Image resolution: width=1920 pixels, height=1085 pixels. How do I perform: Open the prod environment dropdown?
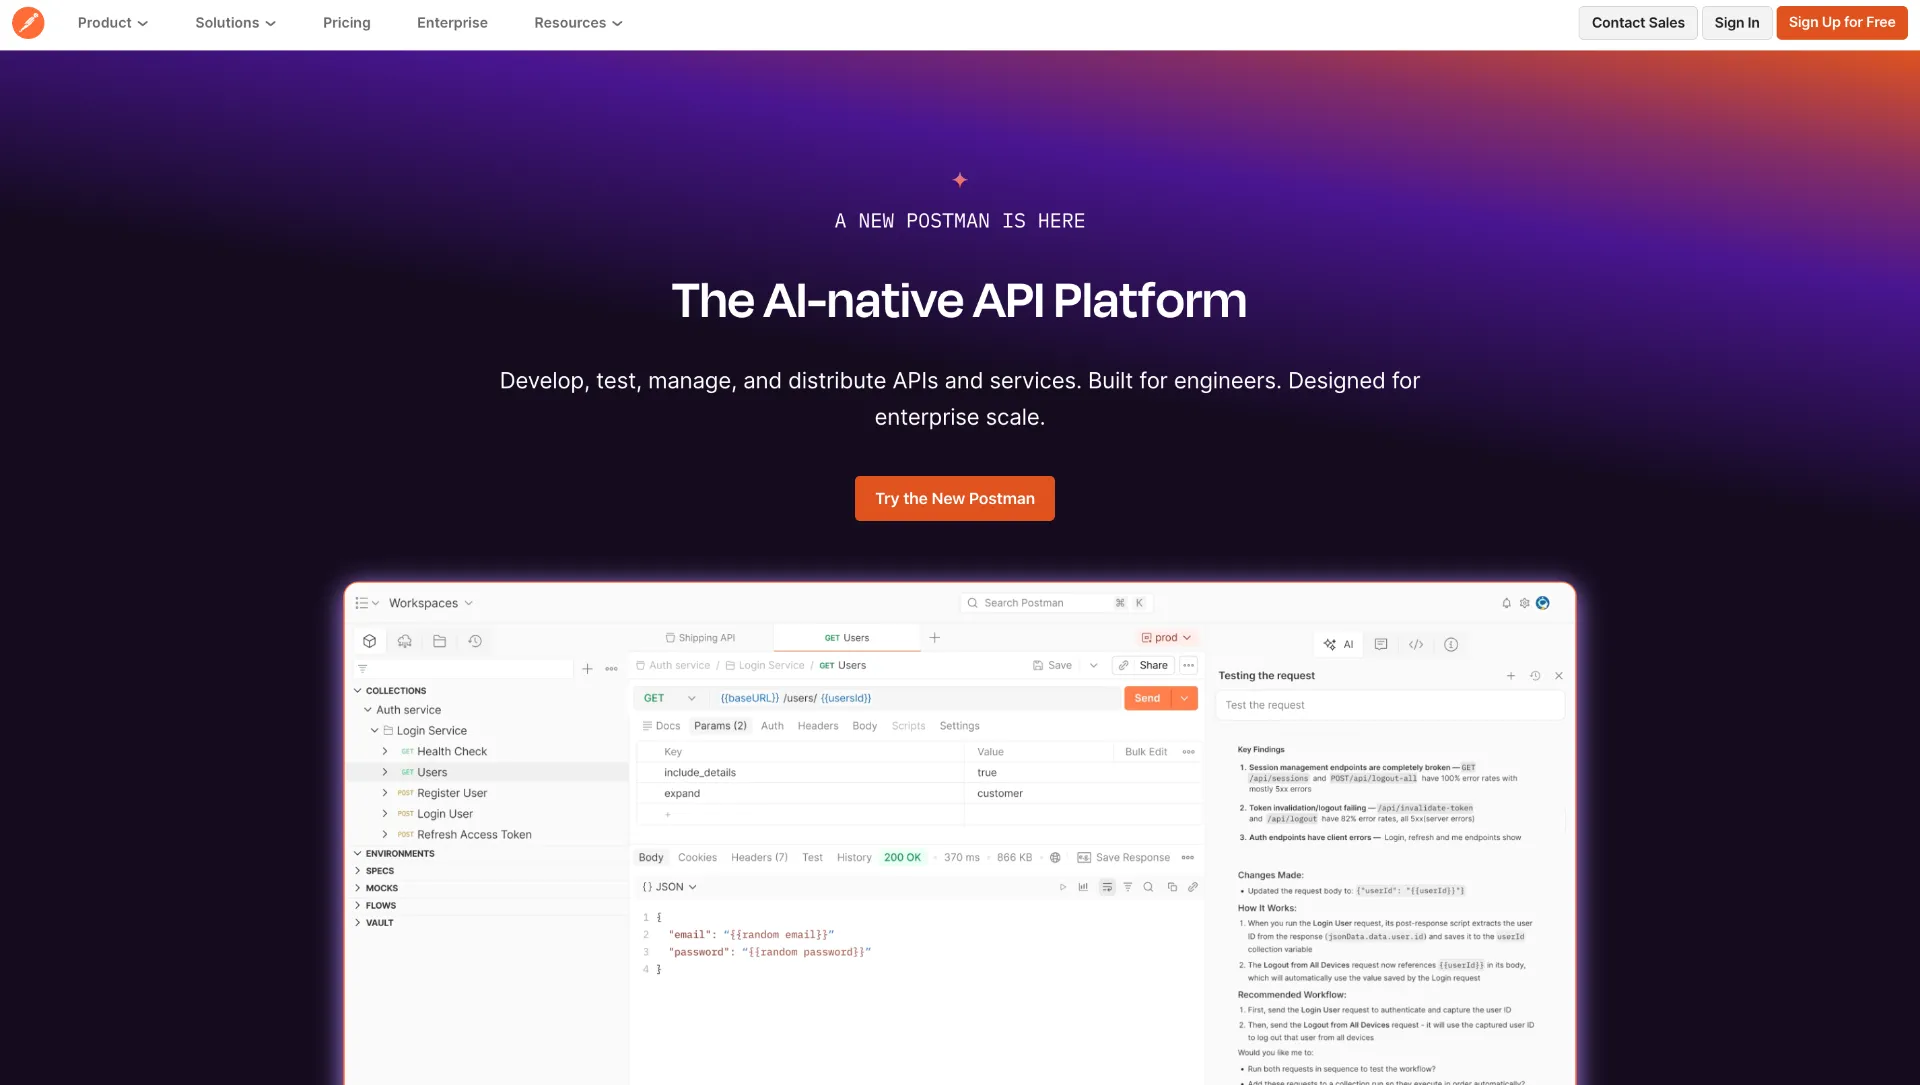(x=1166, y=637)
